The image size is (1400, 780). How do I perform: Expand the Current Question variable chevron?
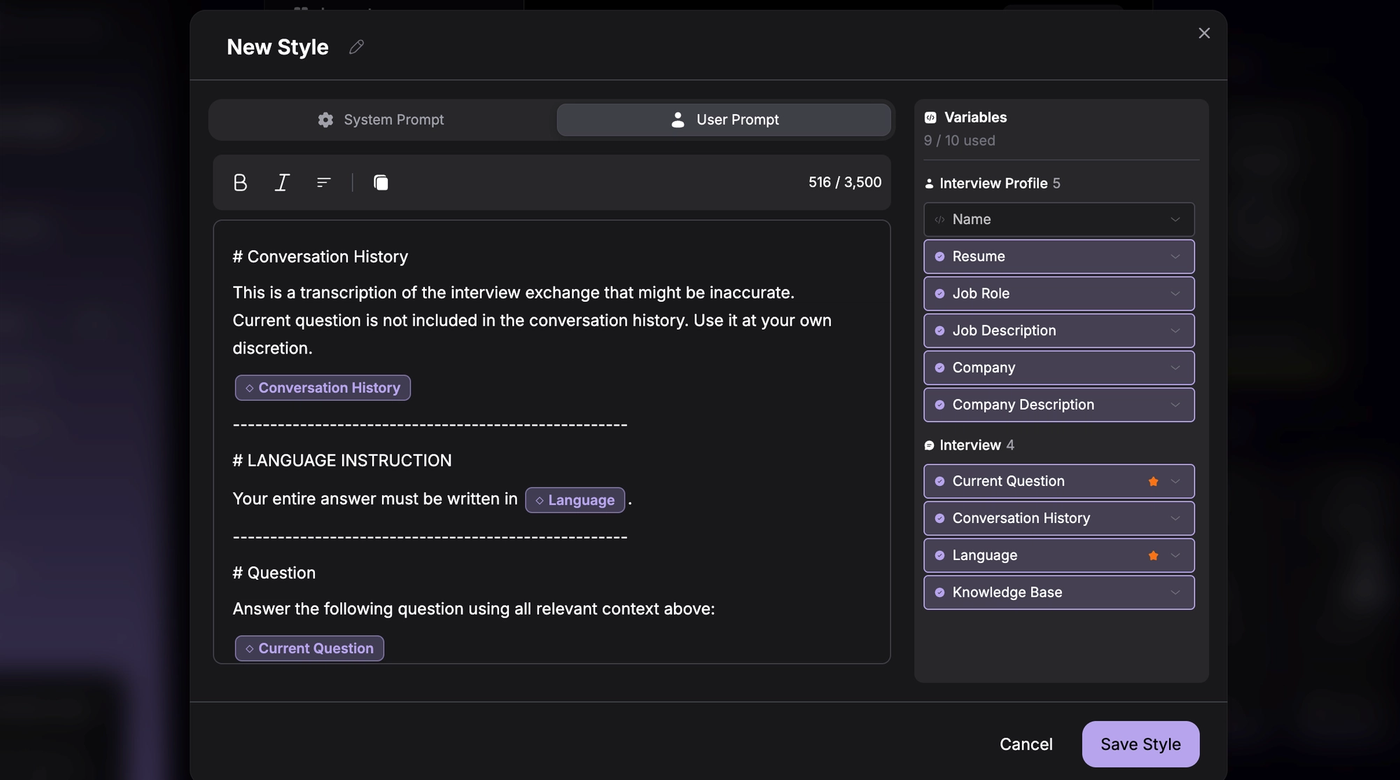pyautogui.click(x=1175, y=482)
